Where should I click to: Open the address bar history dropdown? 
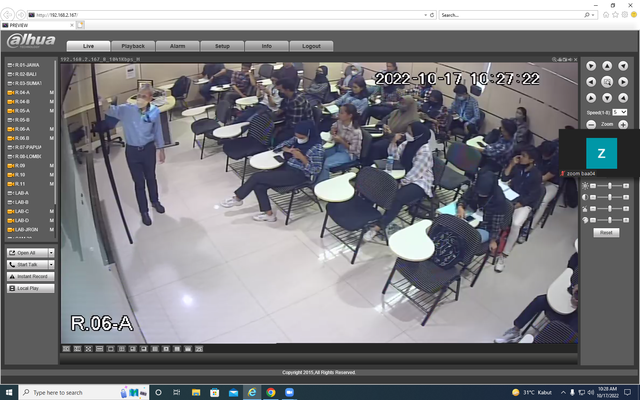point(426,15)
